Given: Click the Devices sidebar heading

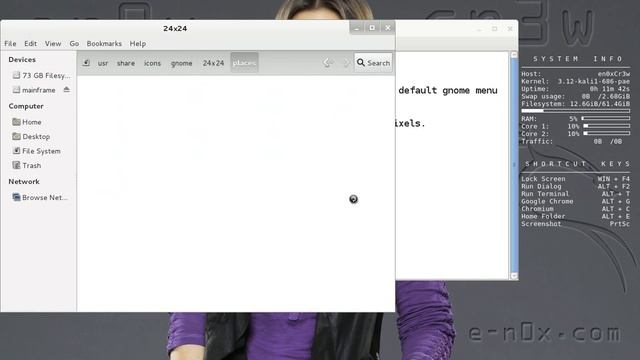Looking at the screenshot, I should coord(22,60).
